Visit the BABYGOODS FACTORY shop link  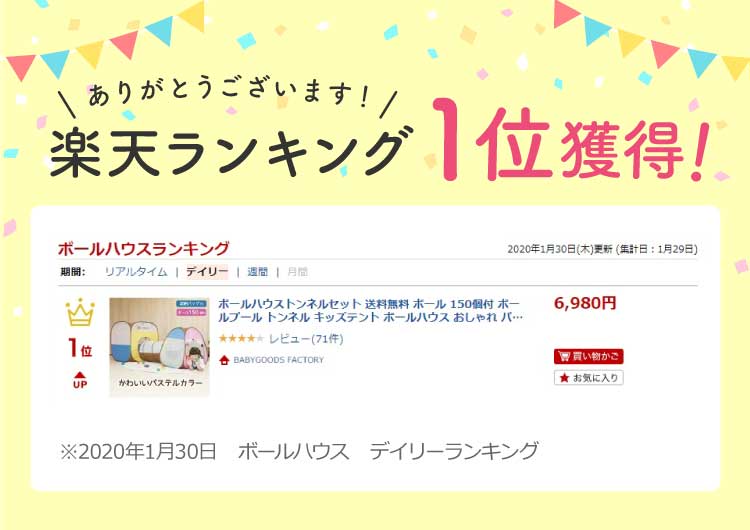coord(278,360)
